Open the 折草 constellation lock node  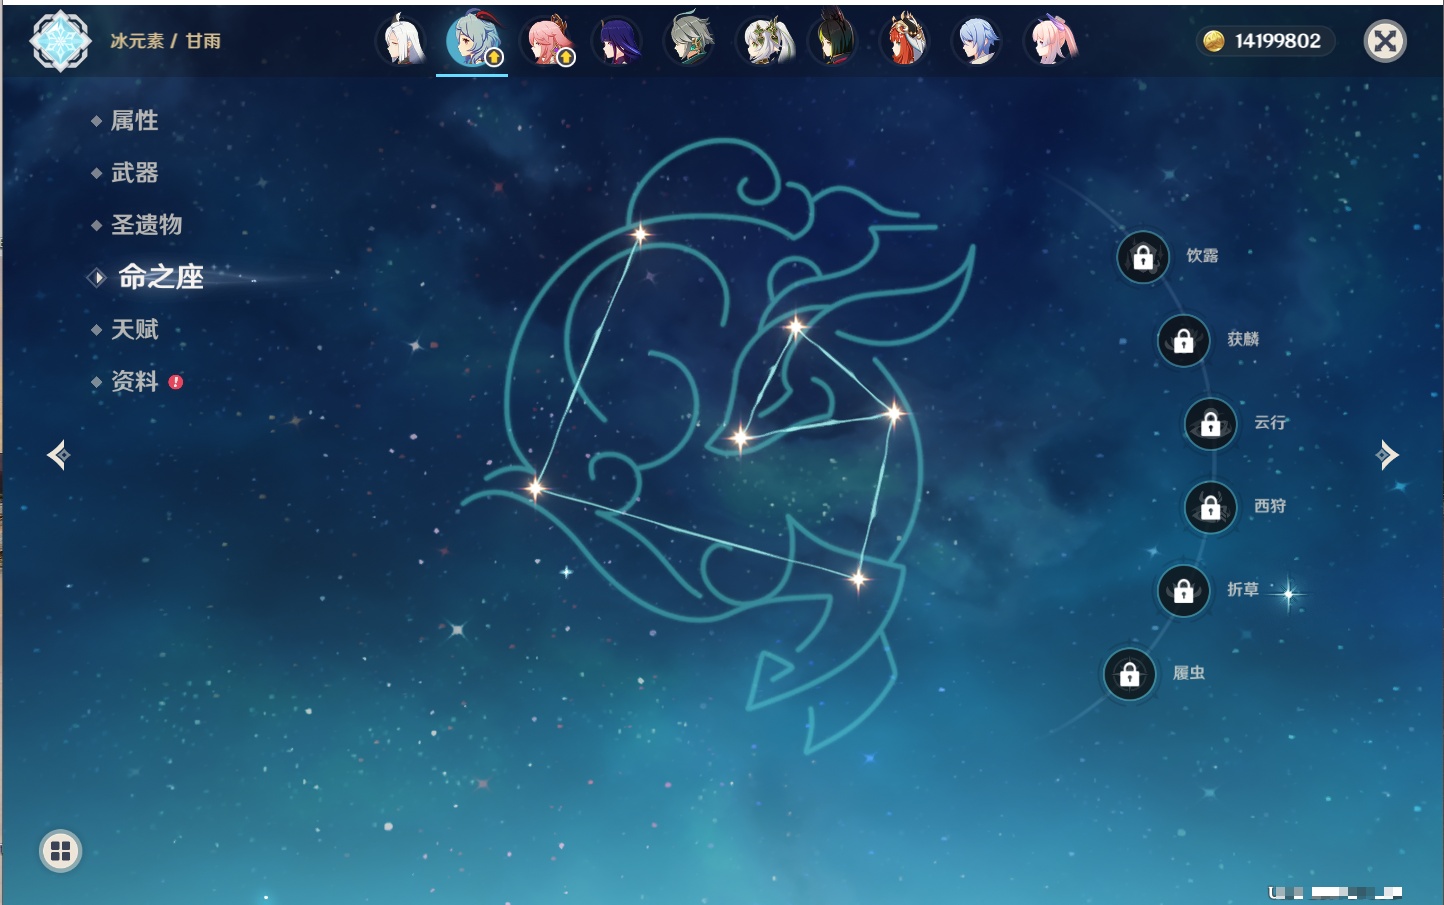pyautogui.click(x=1184, y=591)
